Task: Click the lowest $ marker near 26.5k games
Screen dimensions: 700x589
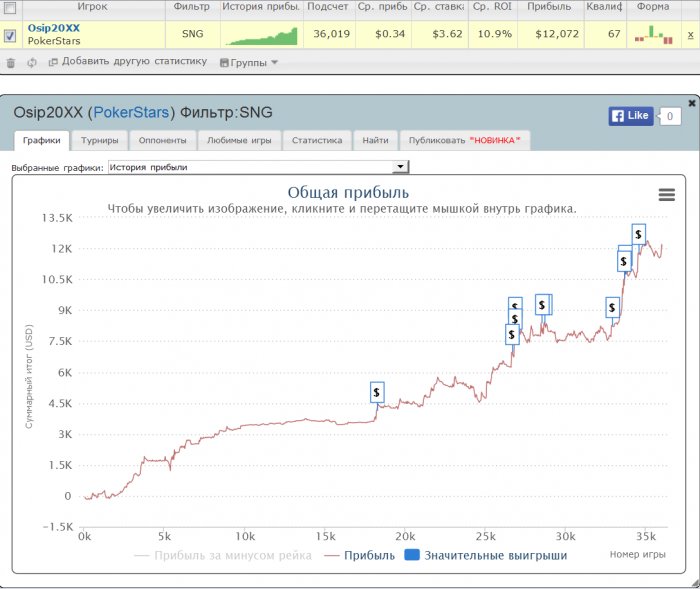Action: pyautogui.click(x=512, y=334)
